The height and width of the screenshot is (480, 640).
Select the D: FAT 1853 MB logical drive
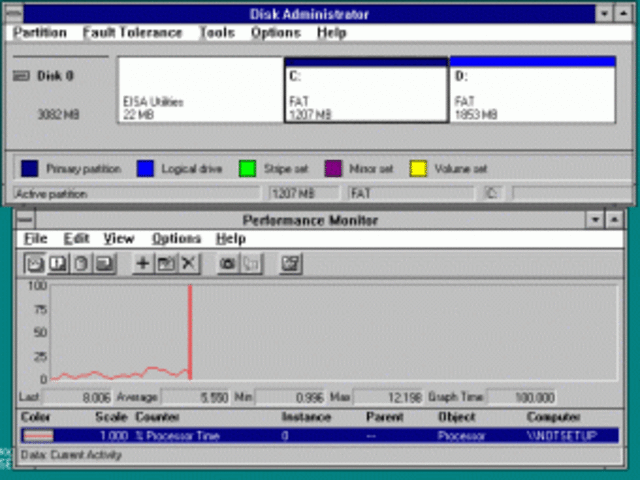tap(532, 90)
